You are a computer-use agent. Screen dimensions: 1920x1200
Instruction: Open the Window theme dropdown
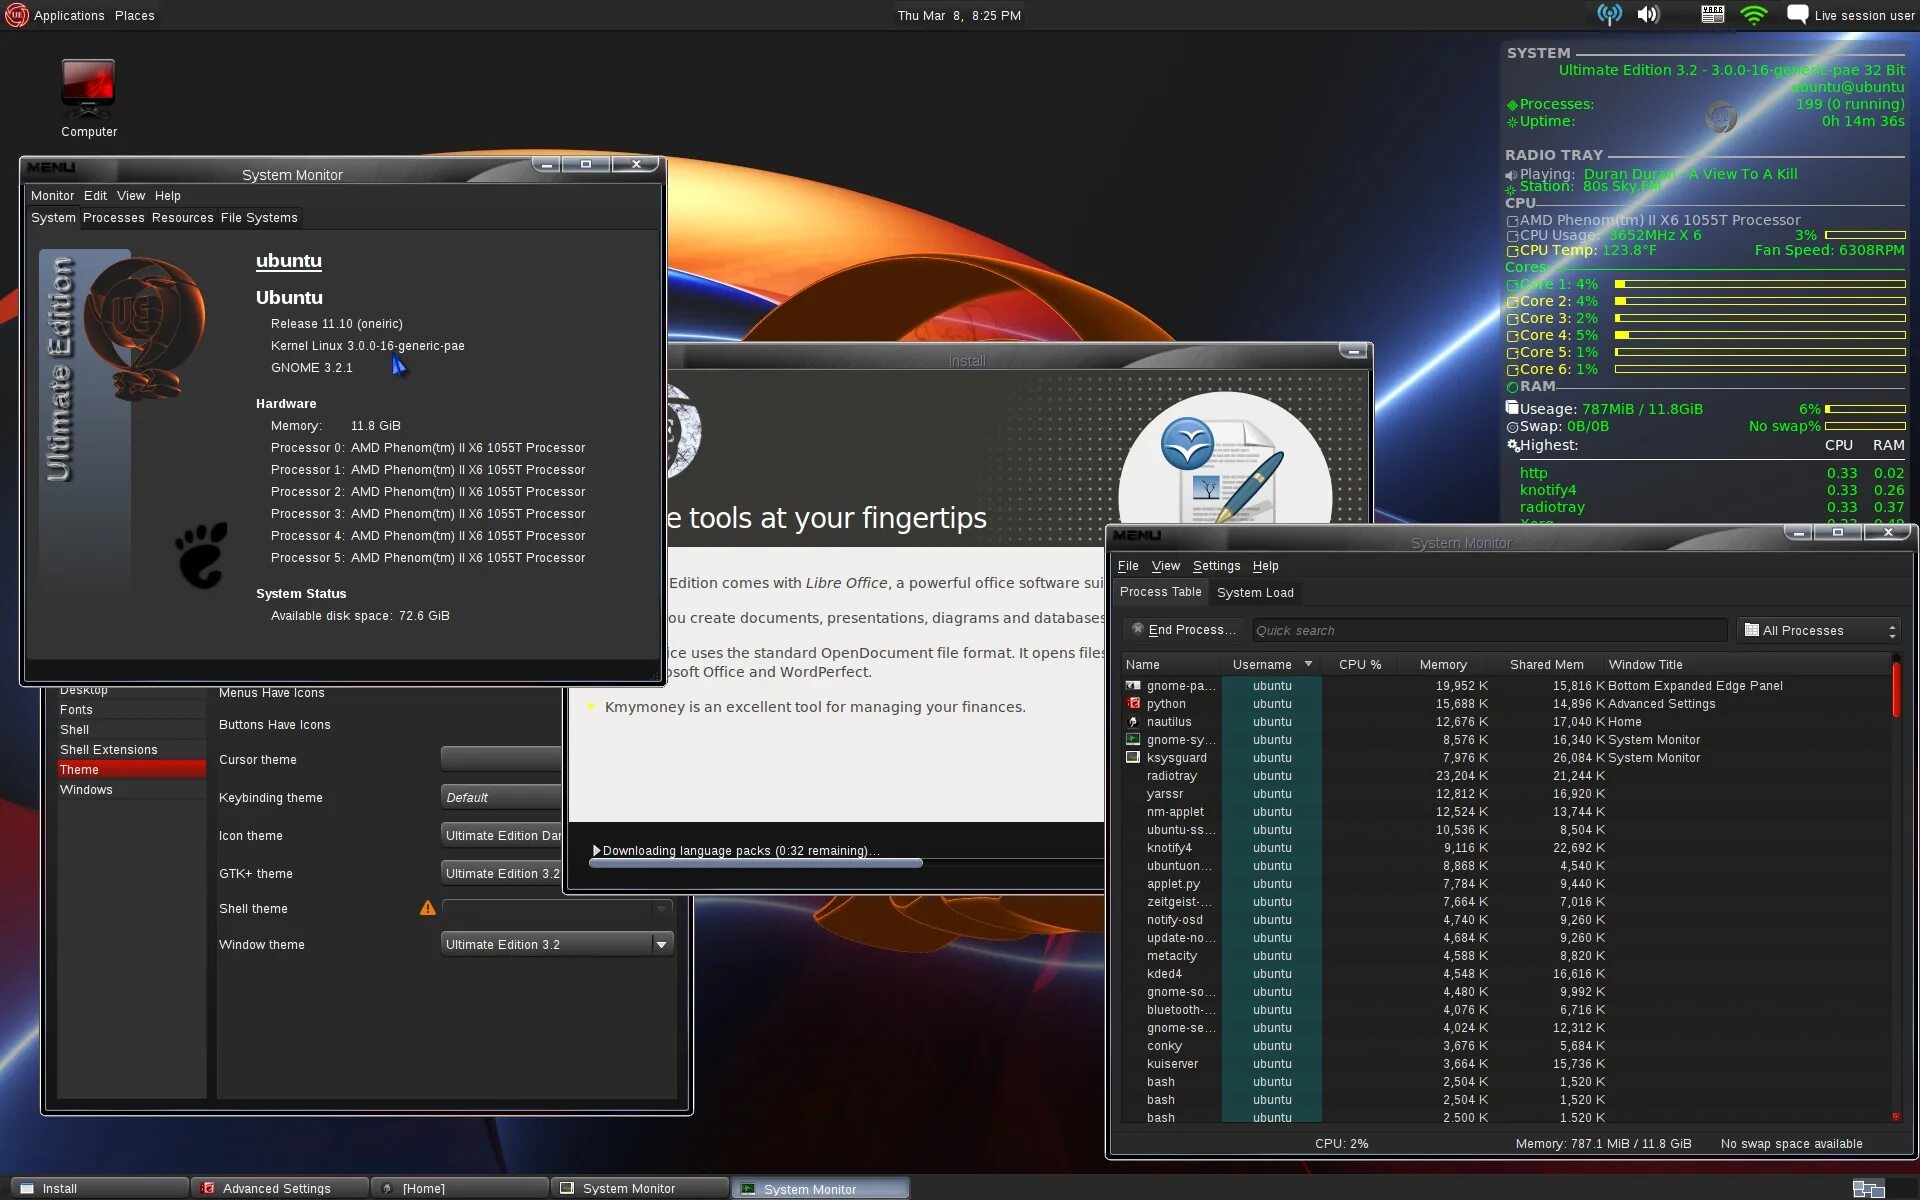click(556, 944)
